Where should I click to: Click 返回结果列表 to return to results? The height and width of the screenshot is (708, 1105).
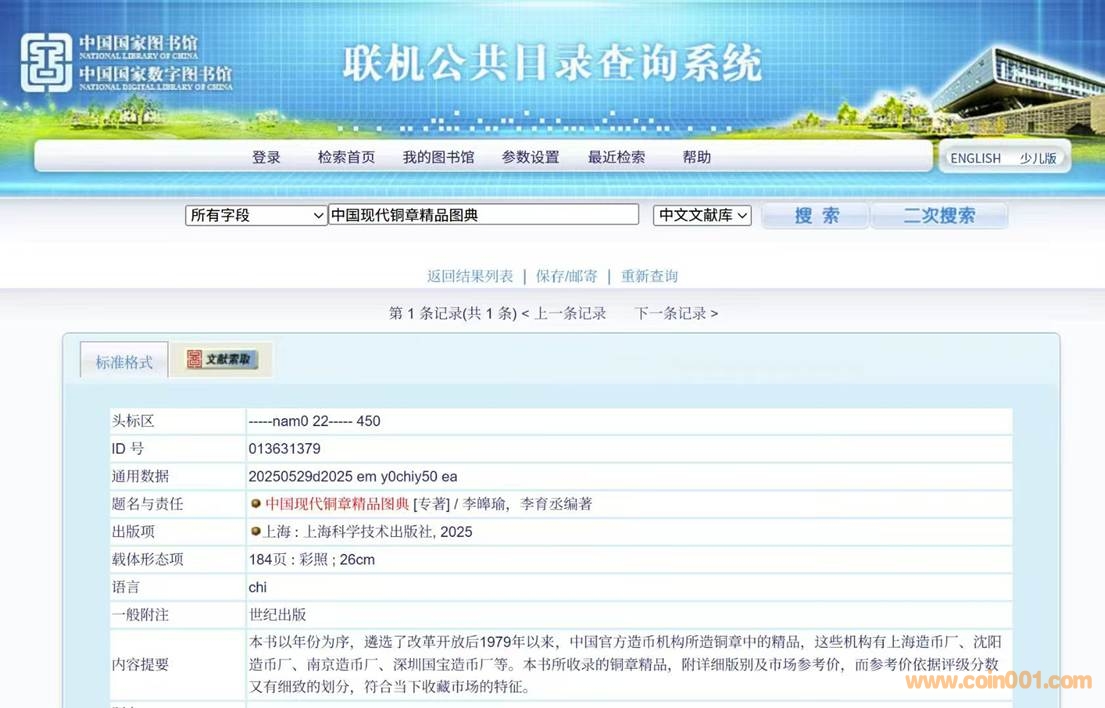[x=470, y=276]
